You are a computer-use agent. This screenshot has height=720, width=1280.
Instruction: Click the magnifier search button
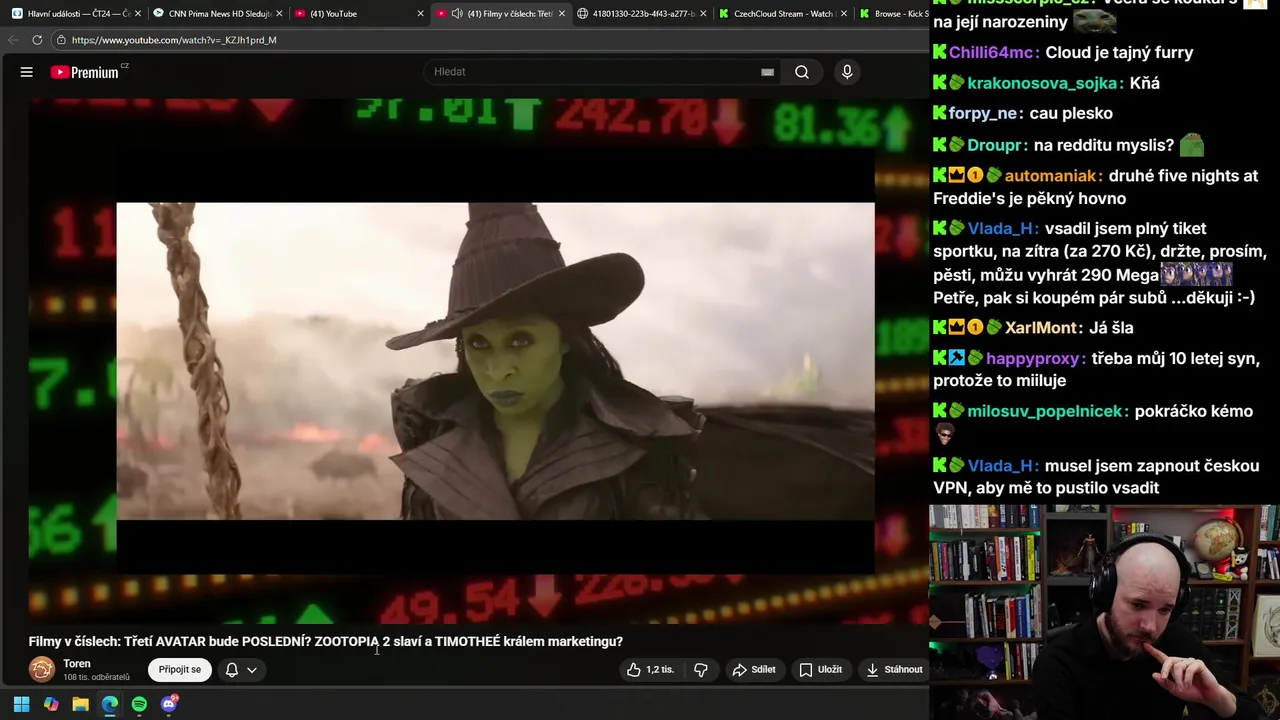click(802, 72)
